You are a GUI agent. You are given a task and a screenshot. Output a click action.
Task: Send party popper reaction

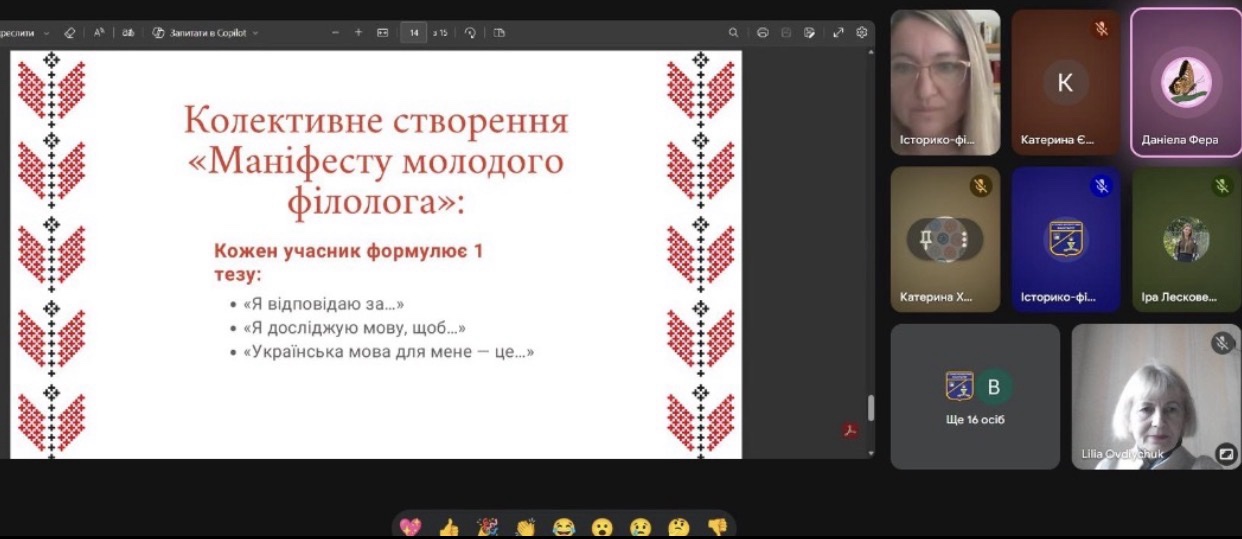point(487,526)
